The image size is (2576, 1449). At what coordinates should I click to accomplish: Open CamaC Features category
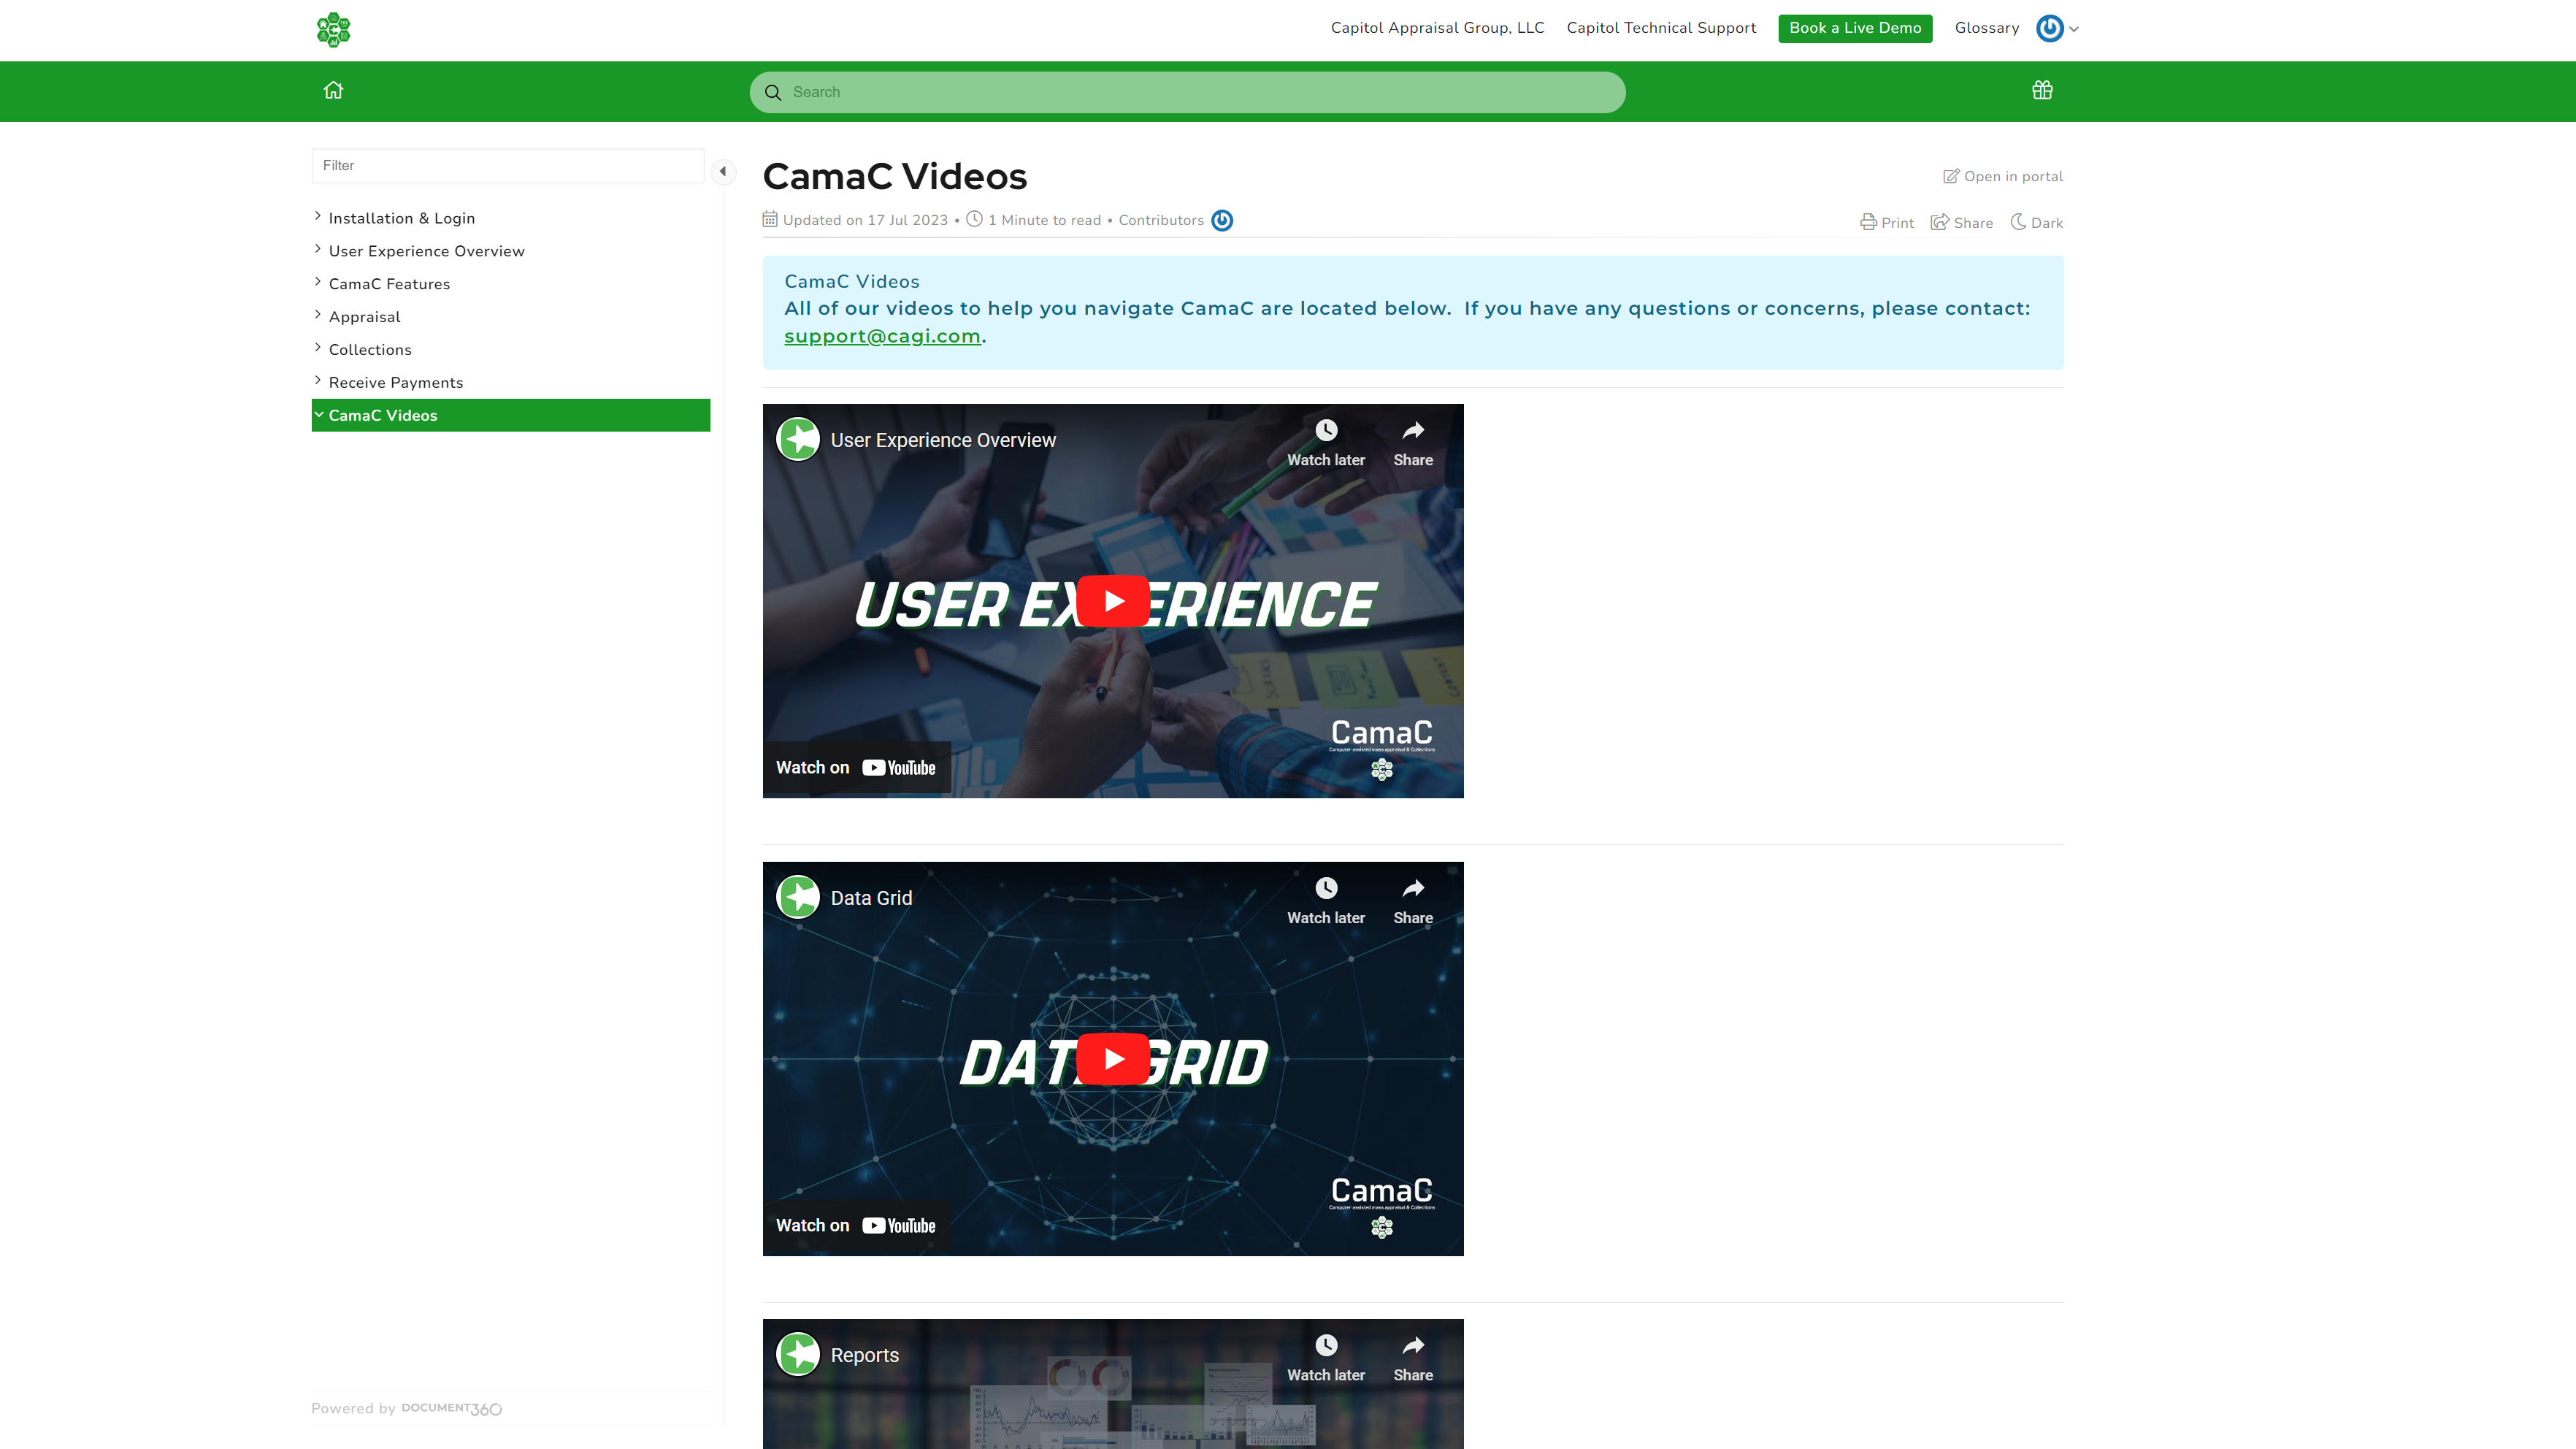point(389,284)
